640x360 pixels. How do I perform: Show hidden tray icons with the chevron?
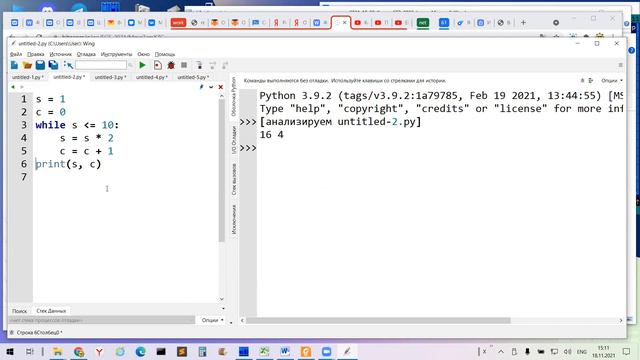pos(501,351)
